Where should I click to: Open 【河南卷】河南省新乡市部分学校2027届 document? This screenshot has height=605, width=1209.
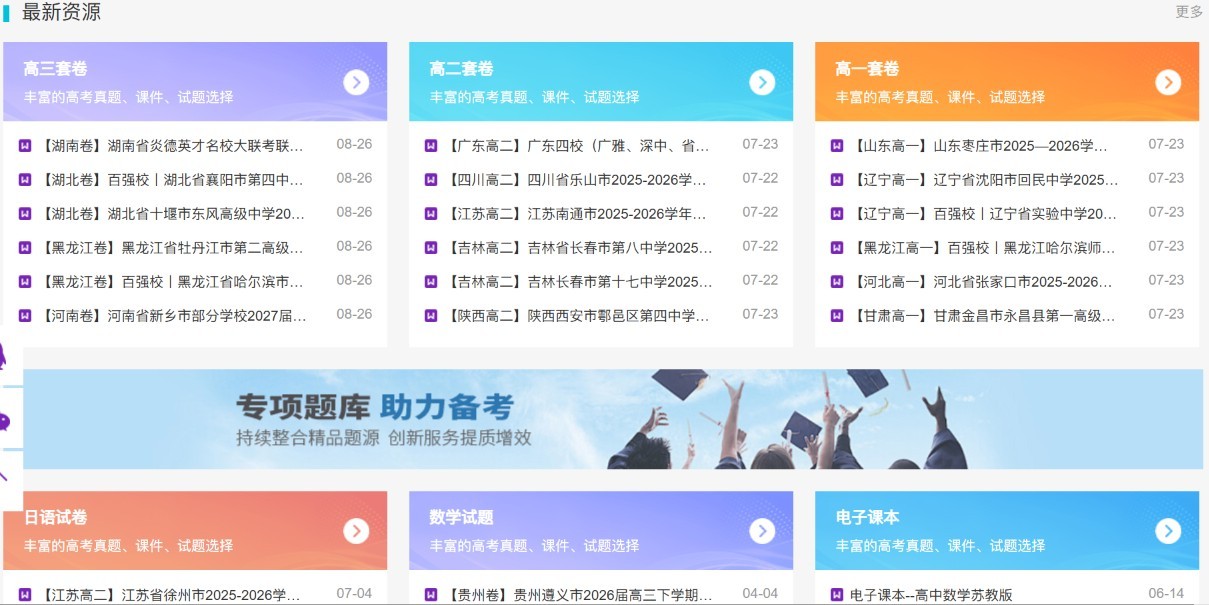coord(172,316)
